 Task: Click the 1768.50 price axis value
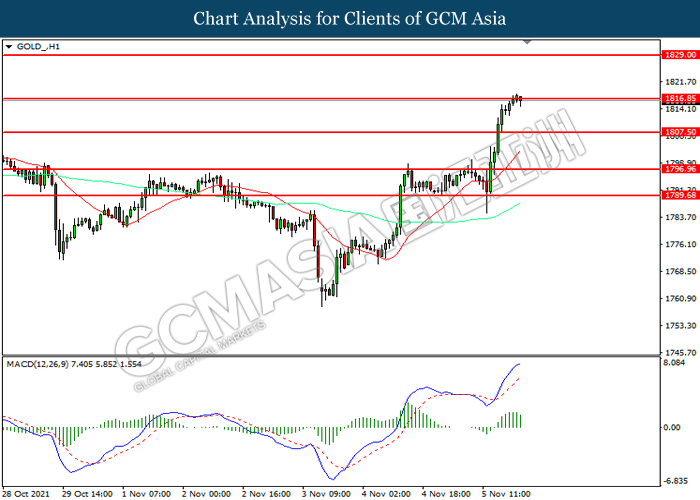coord(681,271)
